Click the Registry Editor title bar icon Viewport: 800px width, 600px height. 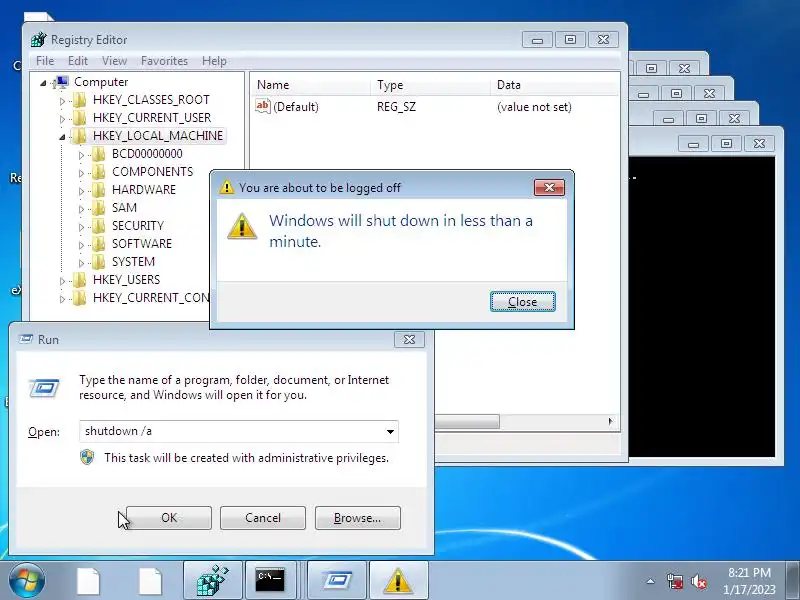(x=38, y=39)
